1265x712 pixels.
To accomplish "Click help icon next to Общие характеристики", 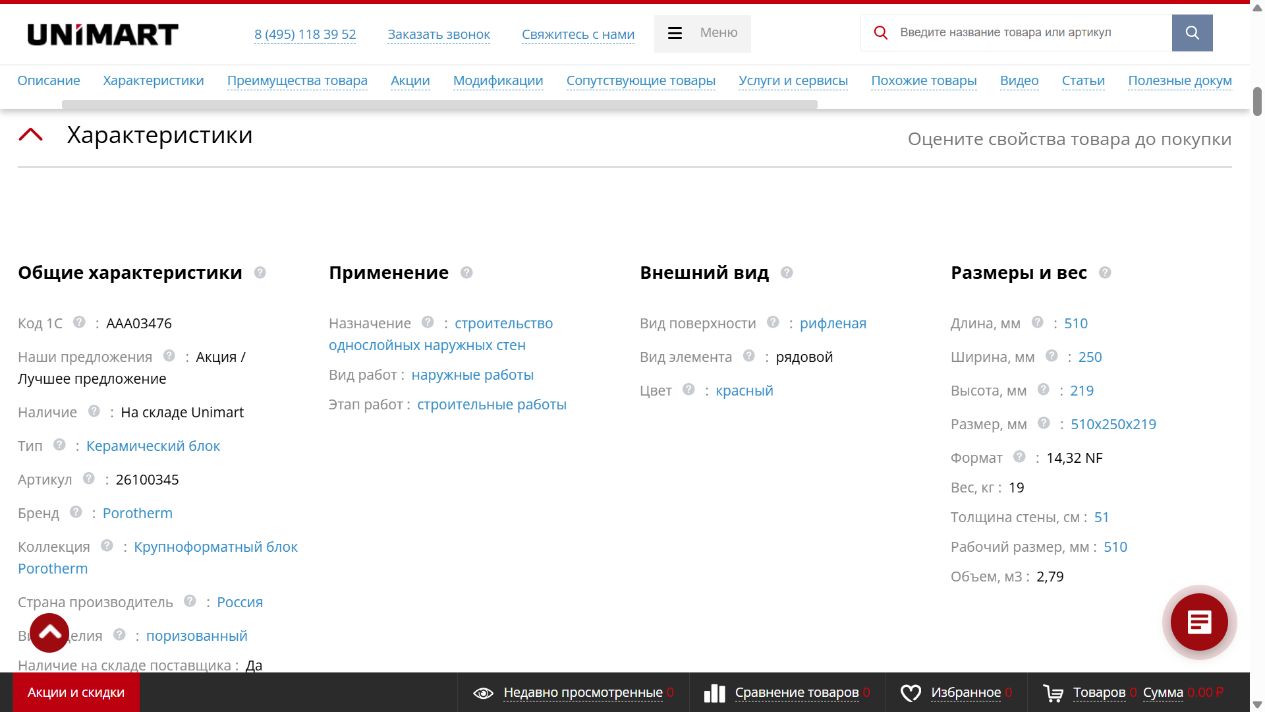I will click(260, 272).
